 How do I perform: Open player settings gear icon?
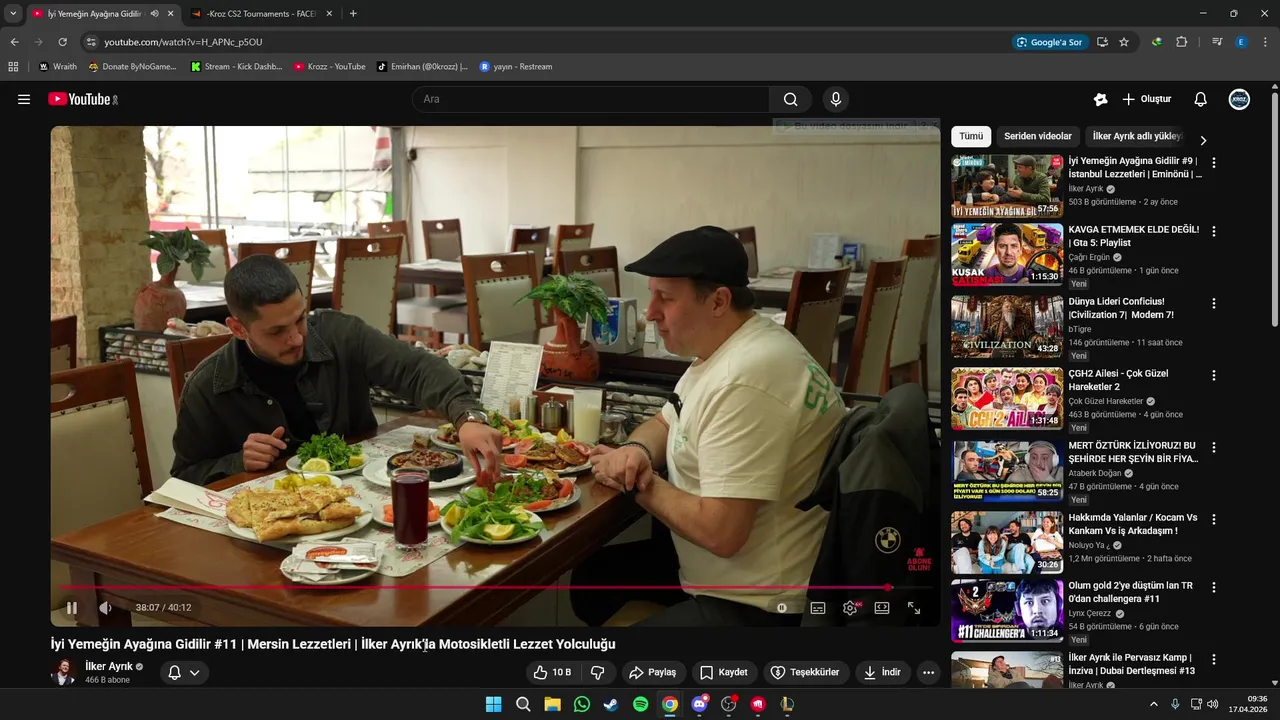coord(850,607)
